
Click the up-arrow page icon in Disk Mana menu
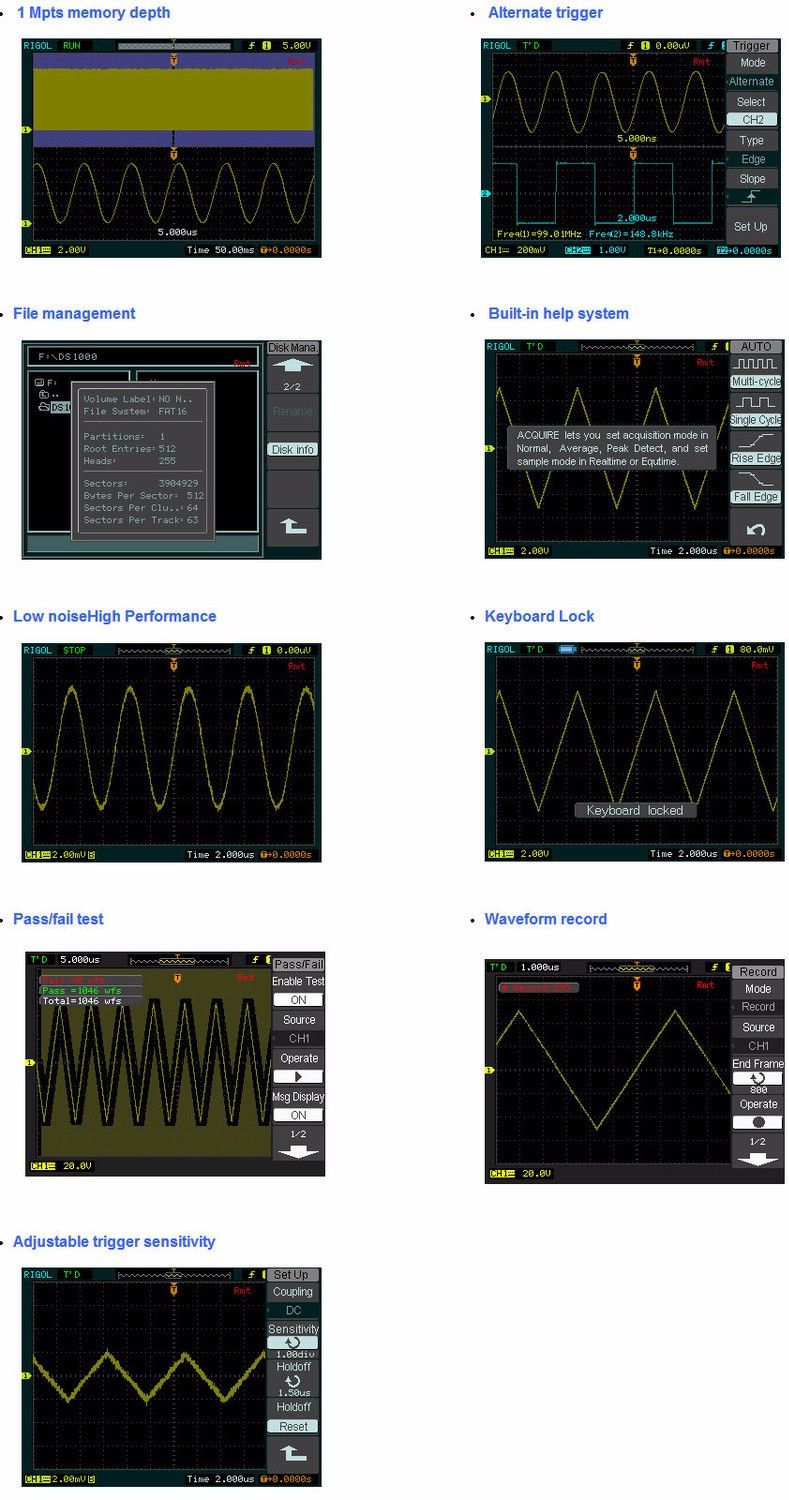(292, 367)
